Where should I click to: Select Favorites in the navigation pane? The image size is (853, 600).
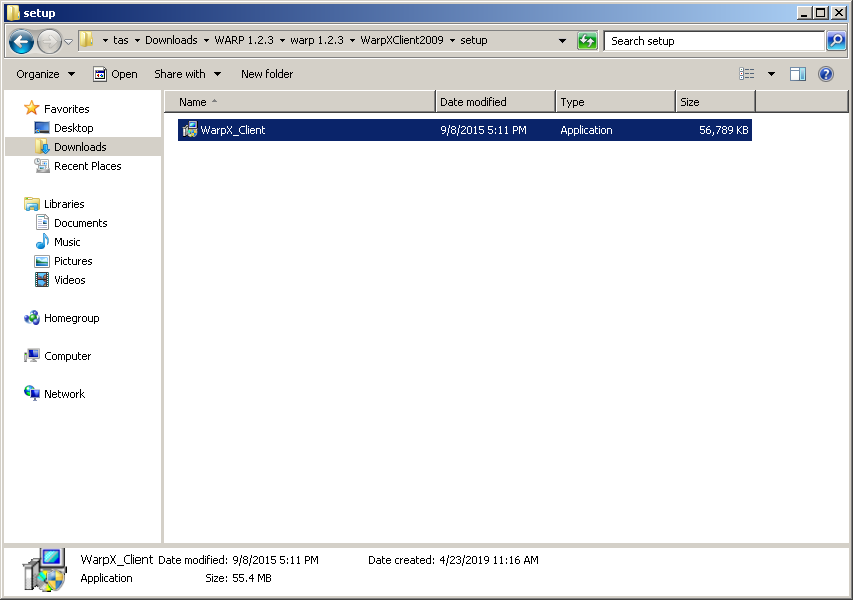66,109
